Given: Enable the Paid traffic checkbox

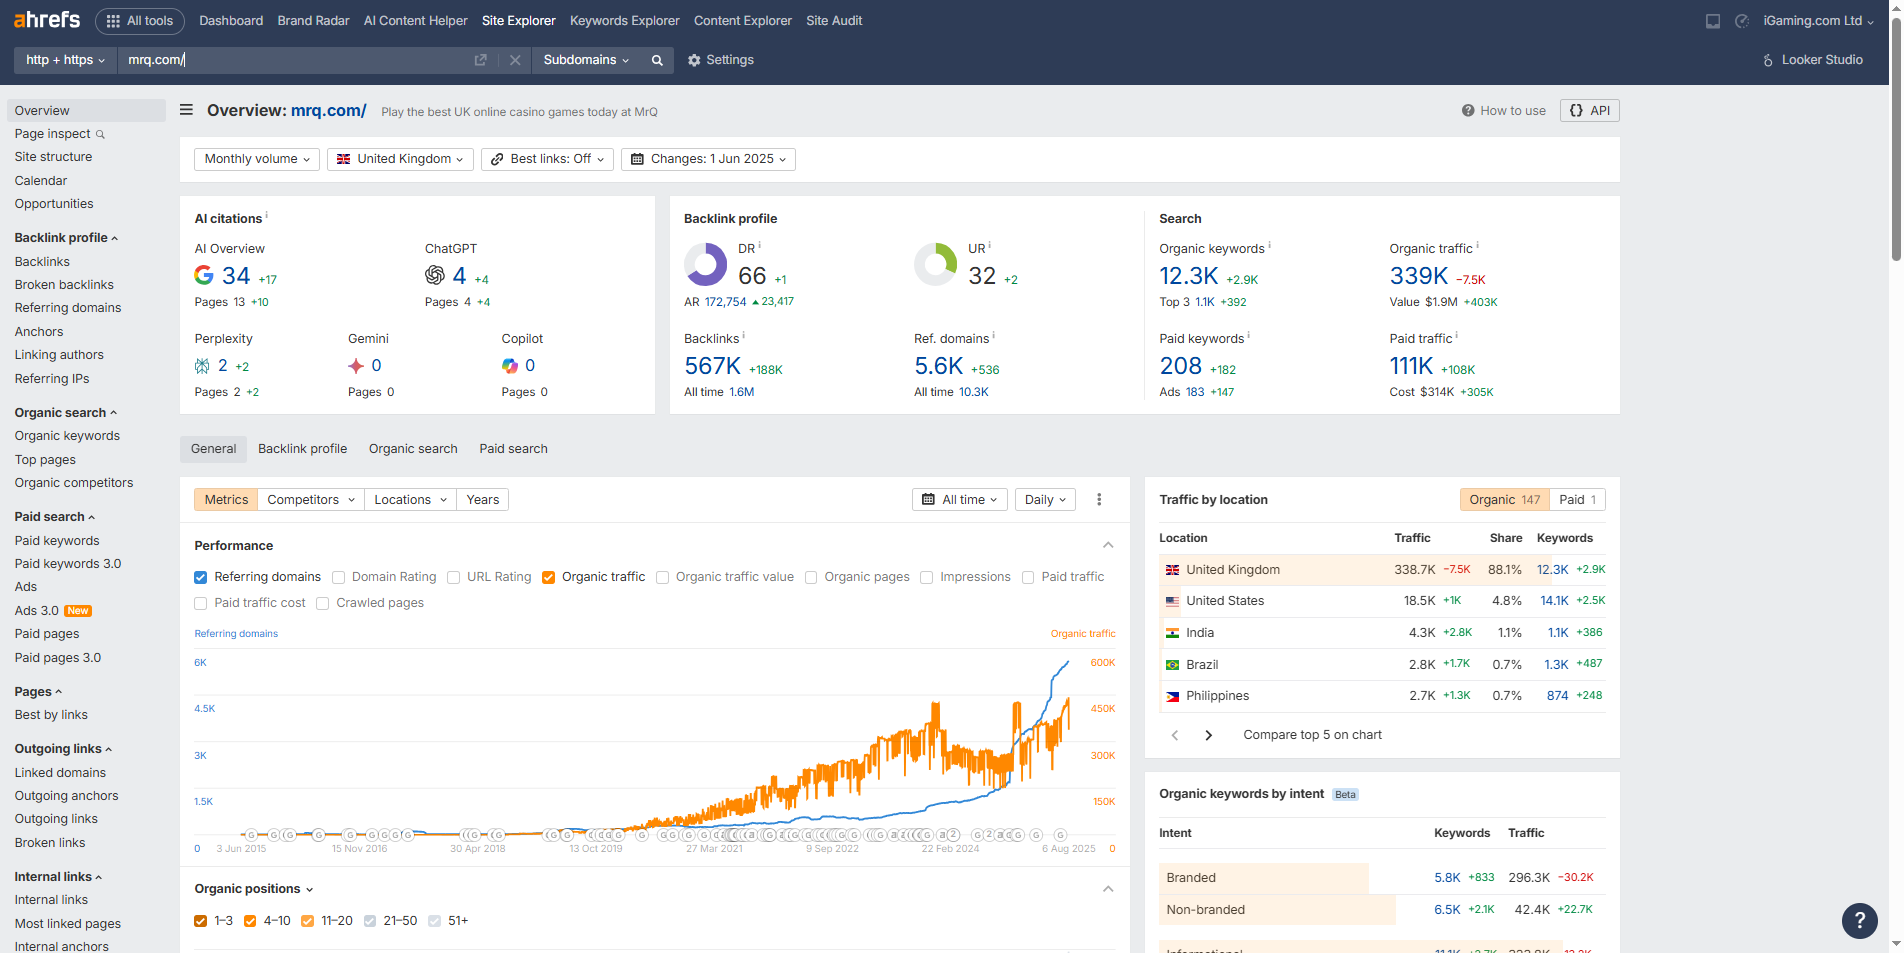Looking at the screenshot, I should (x=1028, y=577).
